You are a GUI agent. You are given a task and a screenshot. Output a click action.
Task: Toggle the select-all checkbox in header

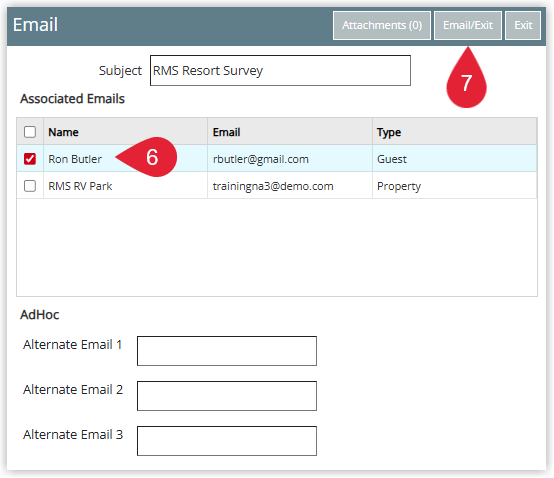[x=30, y=132]
